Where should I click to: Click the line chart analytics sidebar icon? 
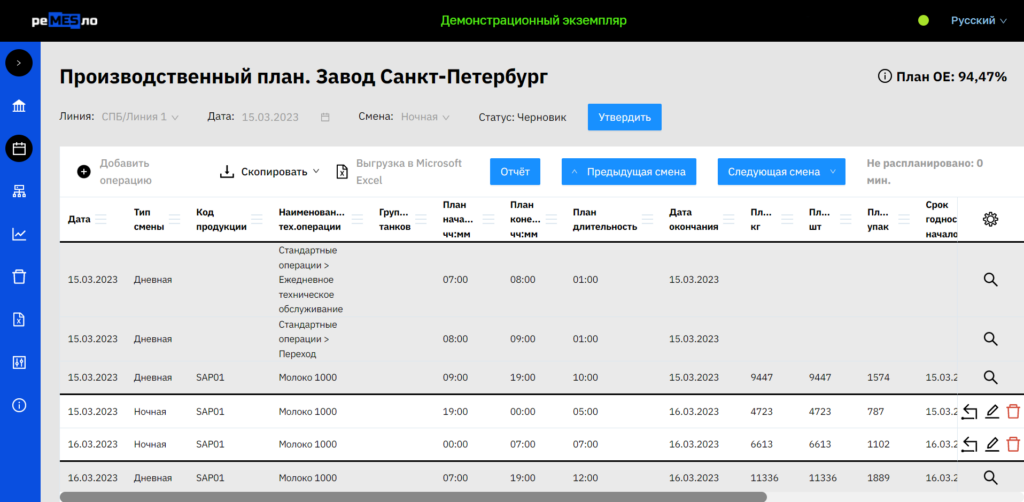pyautogui.click(x=19, y=234)
